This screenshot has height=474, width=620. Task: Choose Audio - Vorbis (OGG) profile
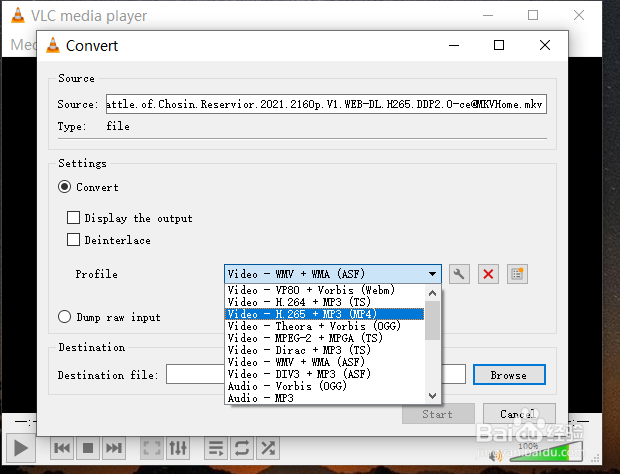pyautogui.click(x=325, y=386)
